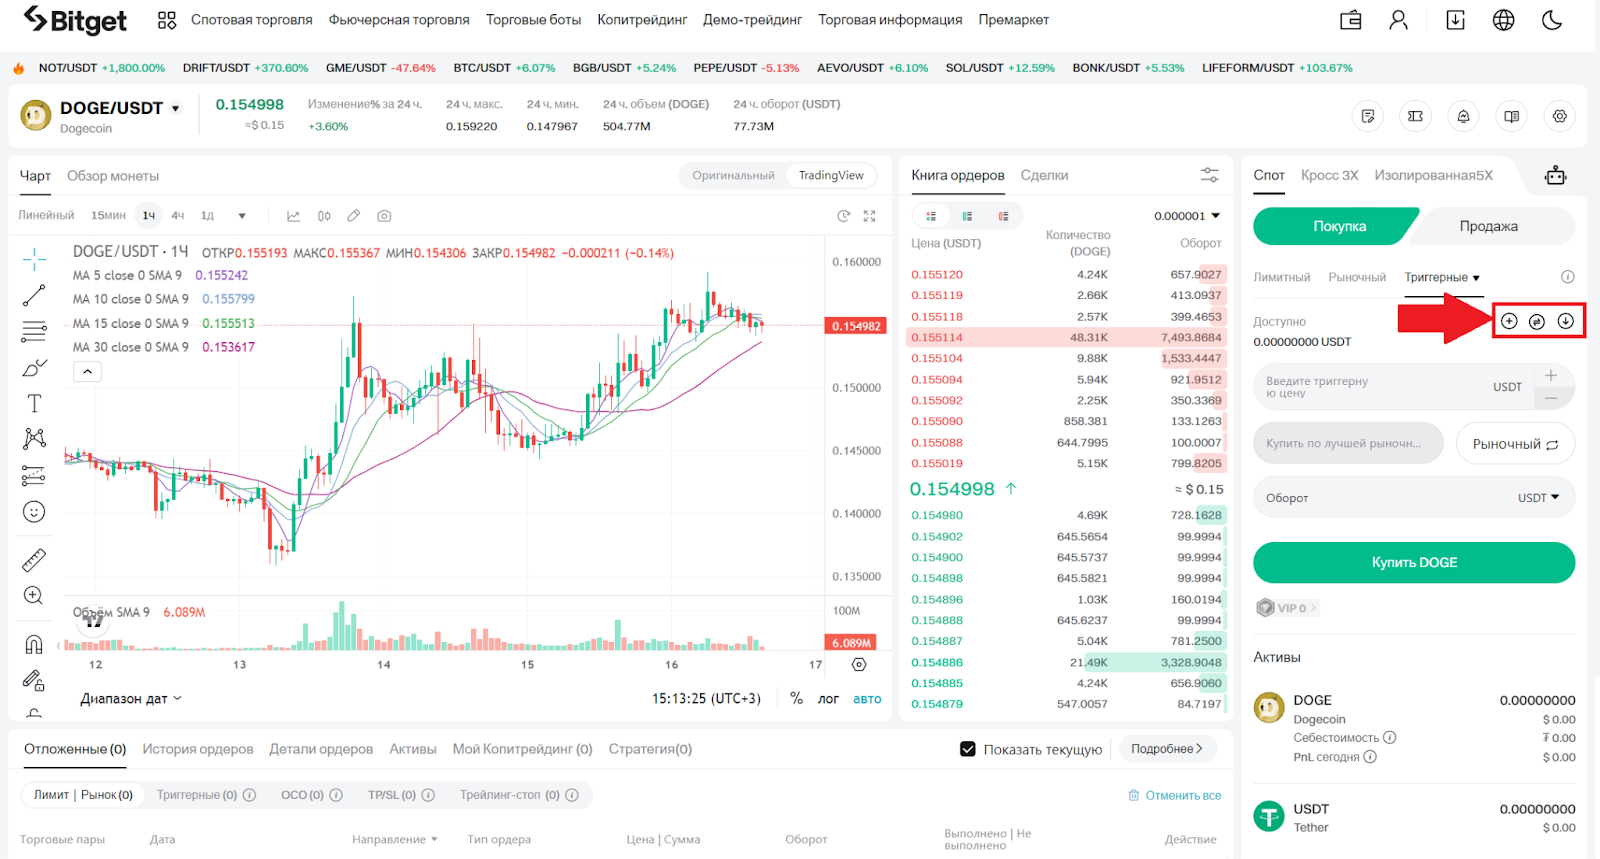Click the BTC/USDT ticker in top strip
The width and height of the screenshot is (1600, 859).
tap(504, 68)
